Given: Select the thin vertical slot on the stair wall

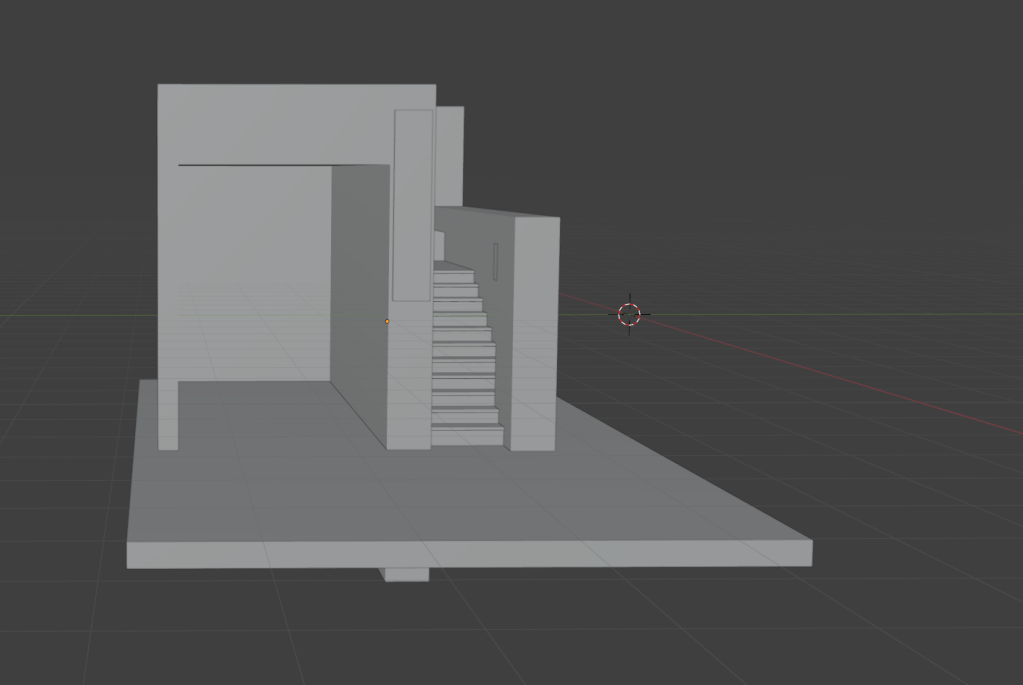Looking at the screenshot, I should [496, 262].
